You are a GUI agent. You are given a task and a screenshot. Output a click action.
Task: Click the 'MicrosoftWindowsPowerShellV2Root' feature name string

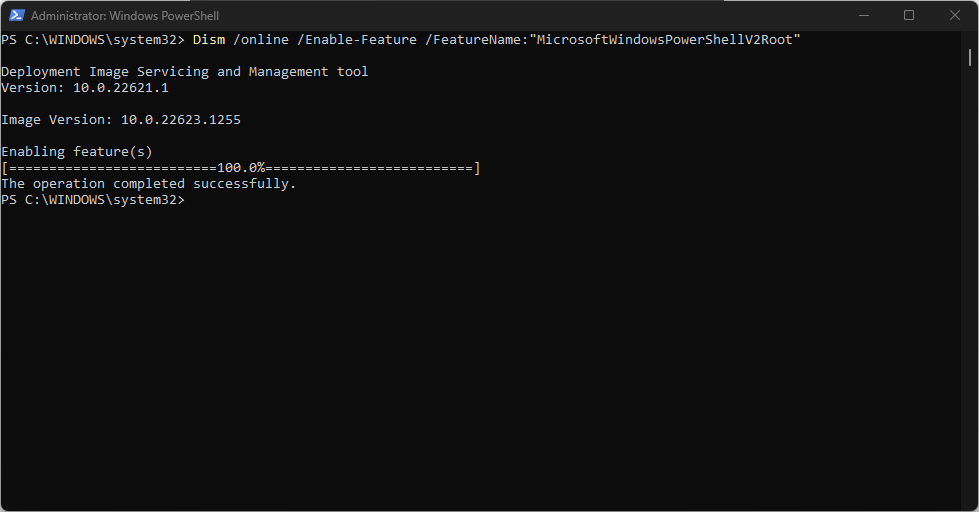[665, 40]
